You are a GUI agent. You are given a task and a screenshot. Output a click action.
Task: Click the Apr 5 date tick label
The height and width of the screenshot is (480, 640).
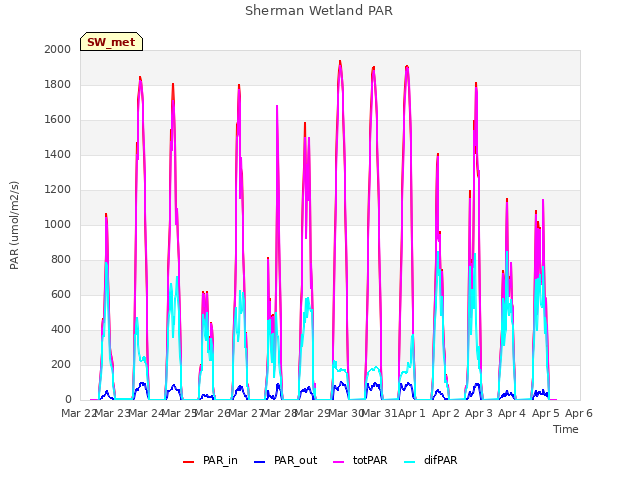coord(546,413)
